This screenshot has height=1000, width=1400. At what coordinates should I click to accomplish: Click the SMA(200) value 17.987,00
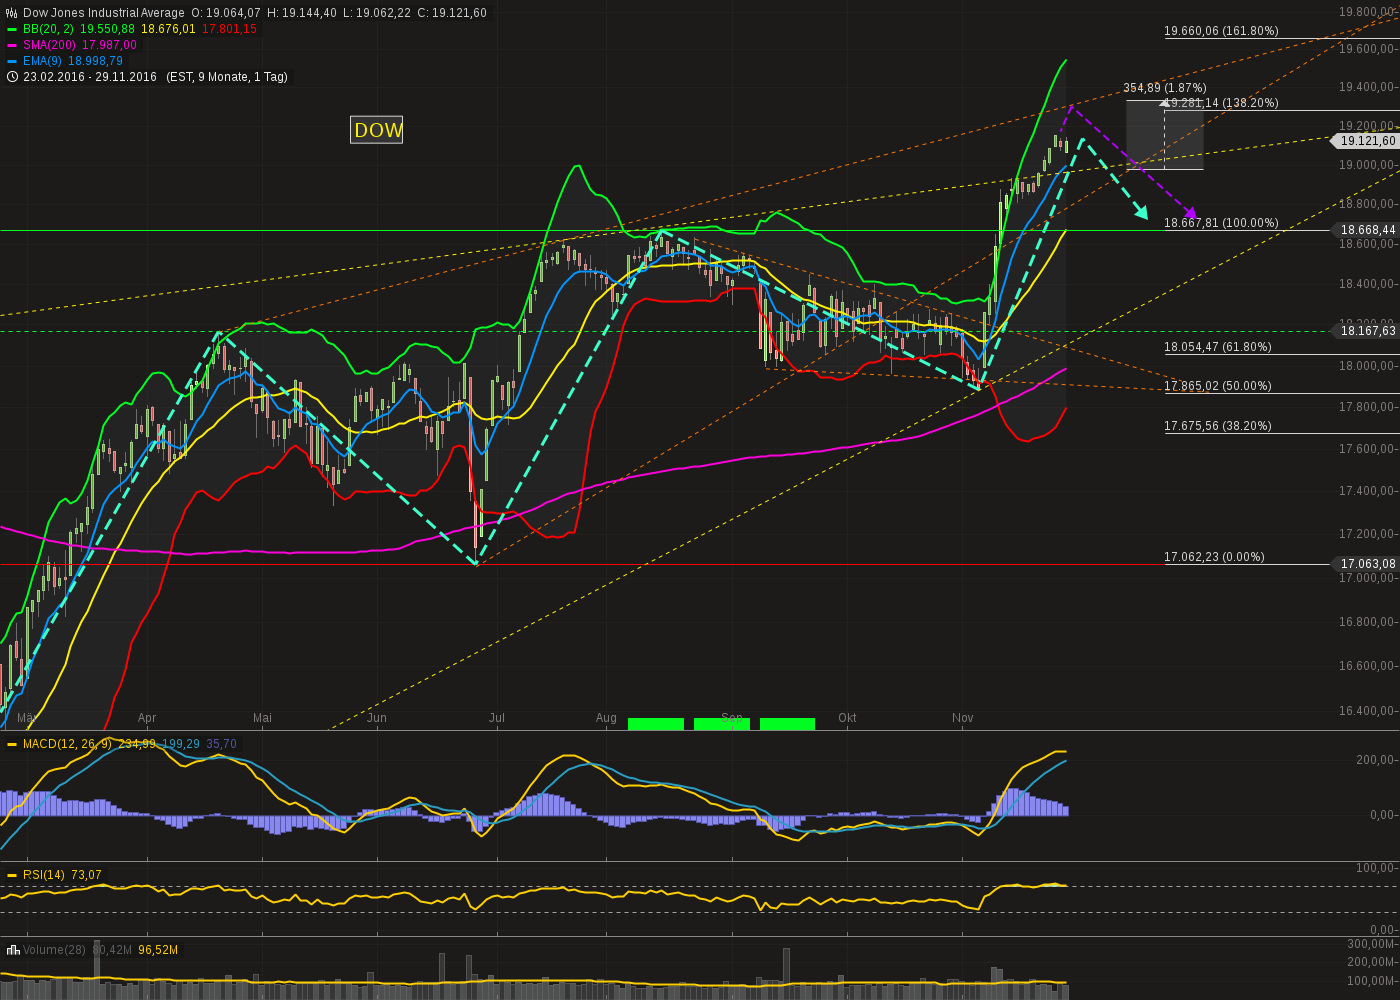tap(111, 45)
